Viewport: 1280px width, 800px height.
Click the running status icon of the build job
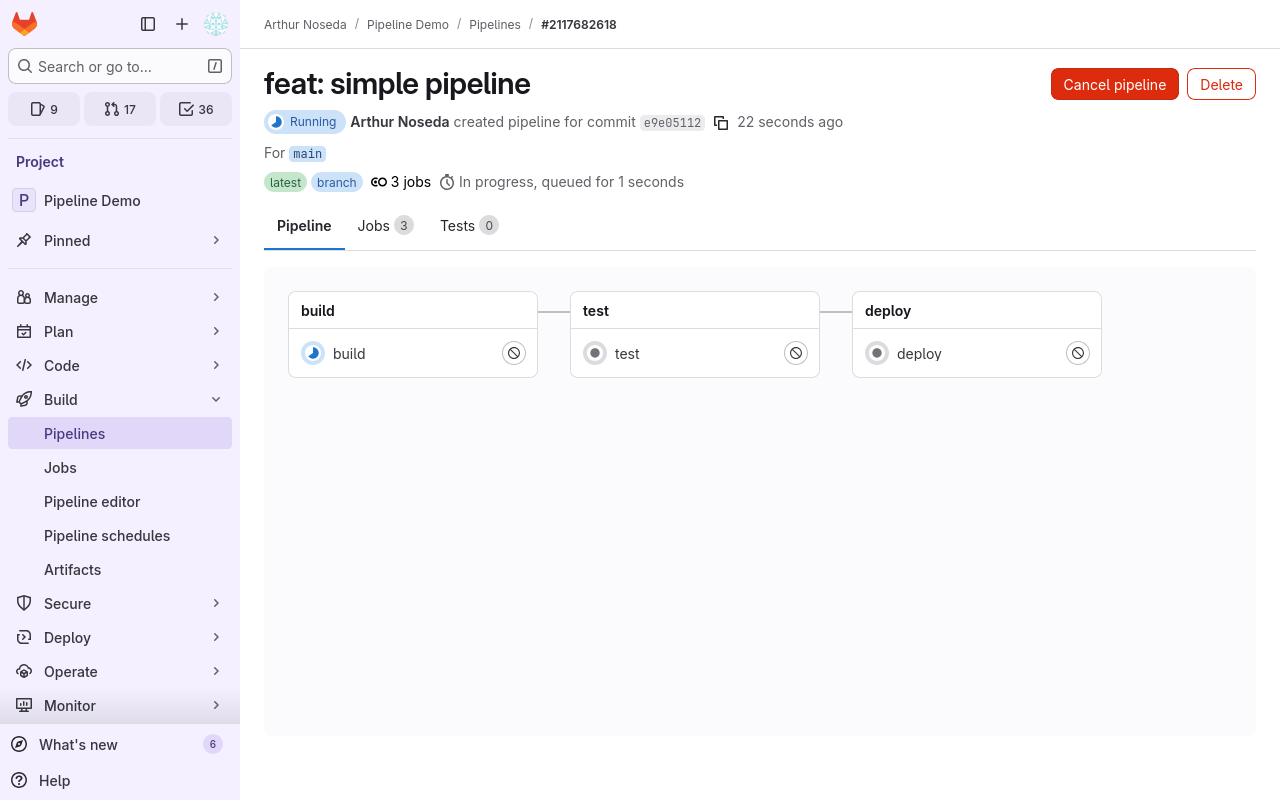313,353
